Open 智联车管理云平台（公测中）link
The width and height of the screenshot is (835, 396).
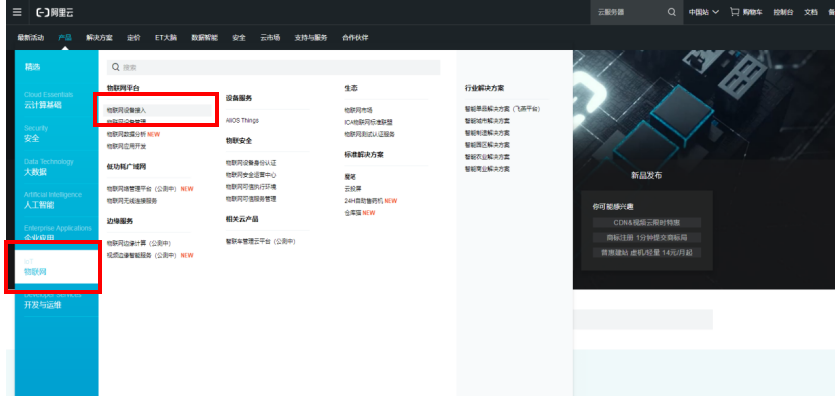click(x=260, y=242)
